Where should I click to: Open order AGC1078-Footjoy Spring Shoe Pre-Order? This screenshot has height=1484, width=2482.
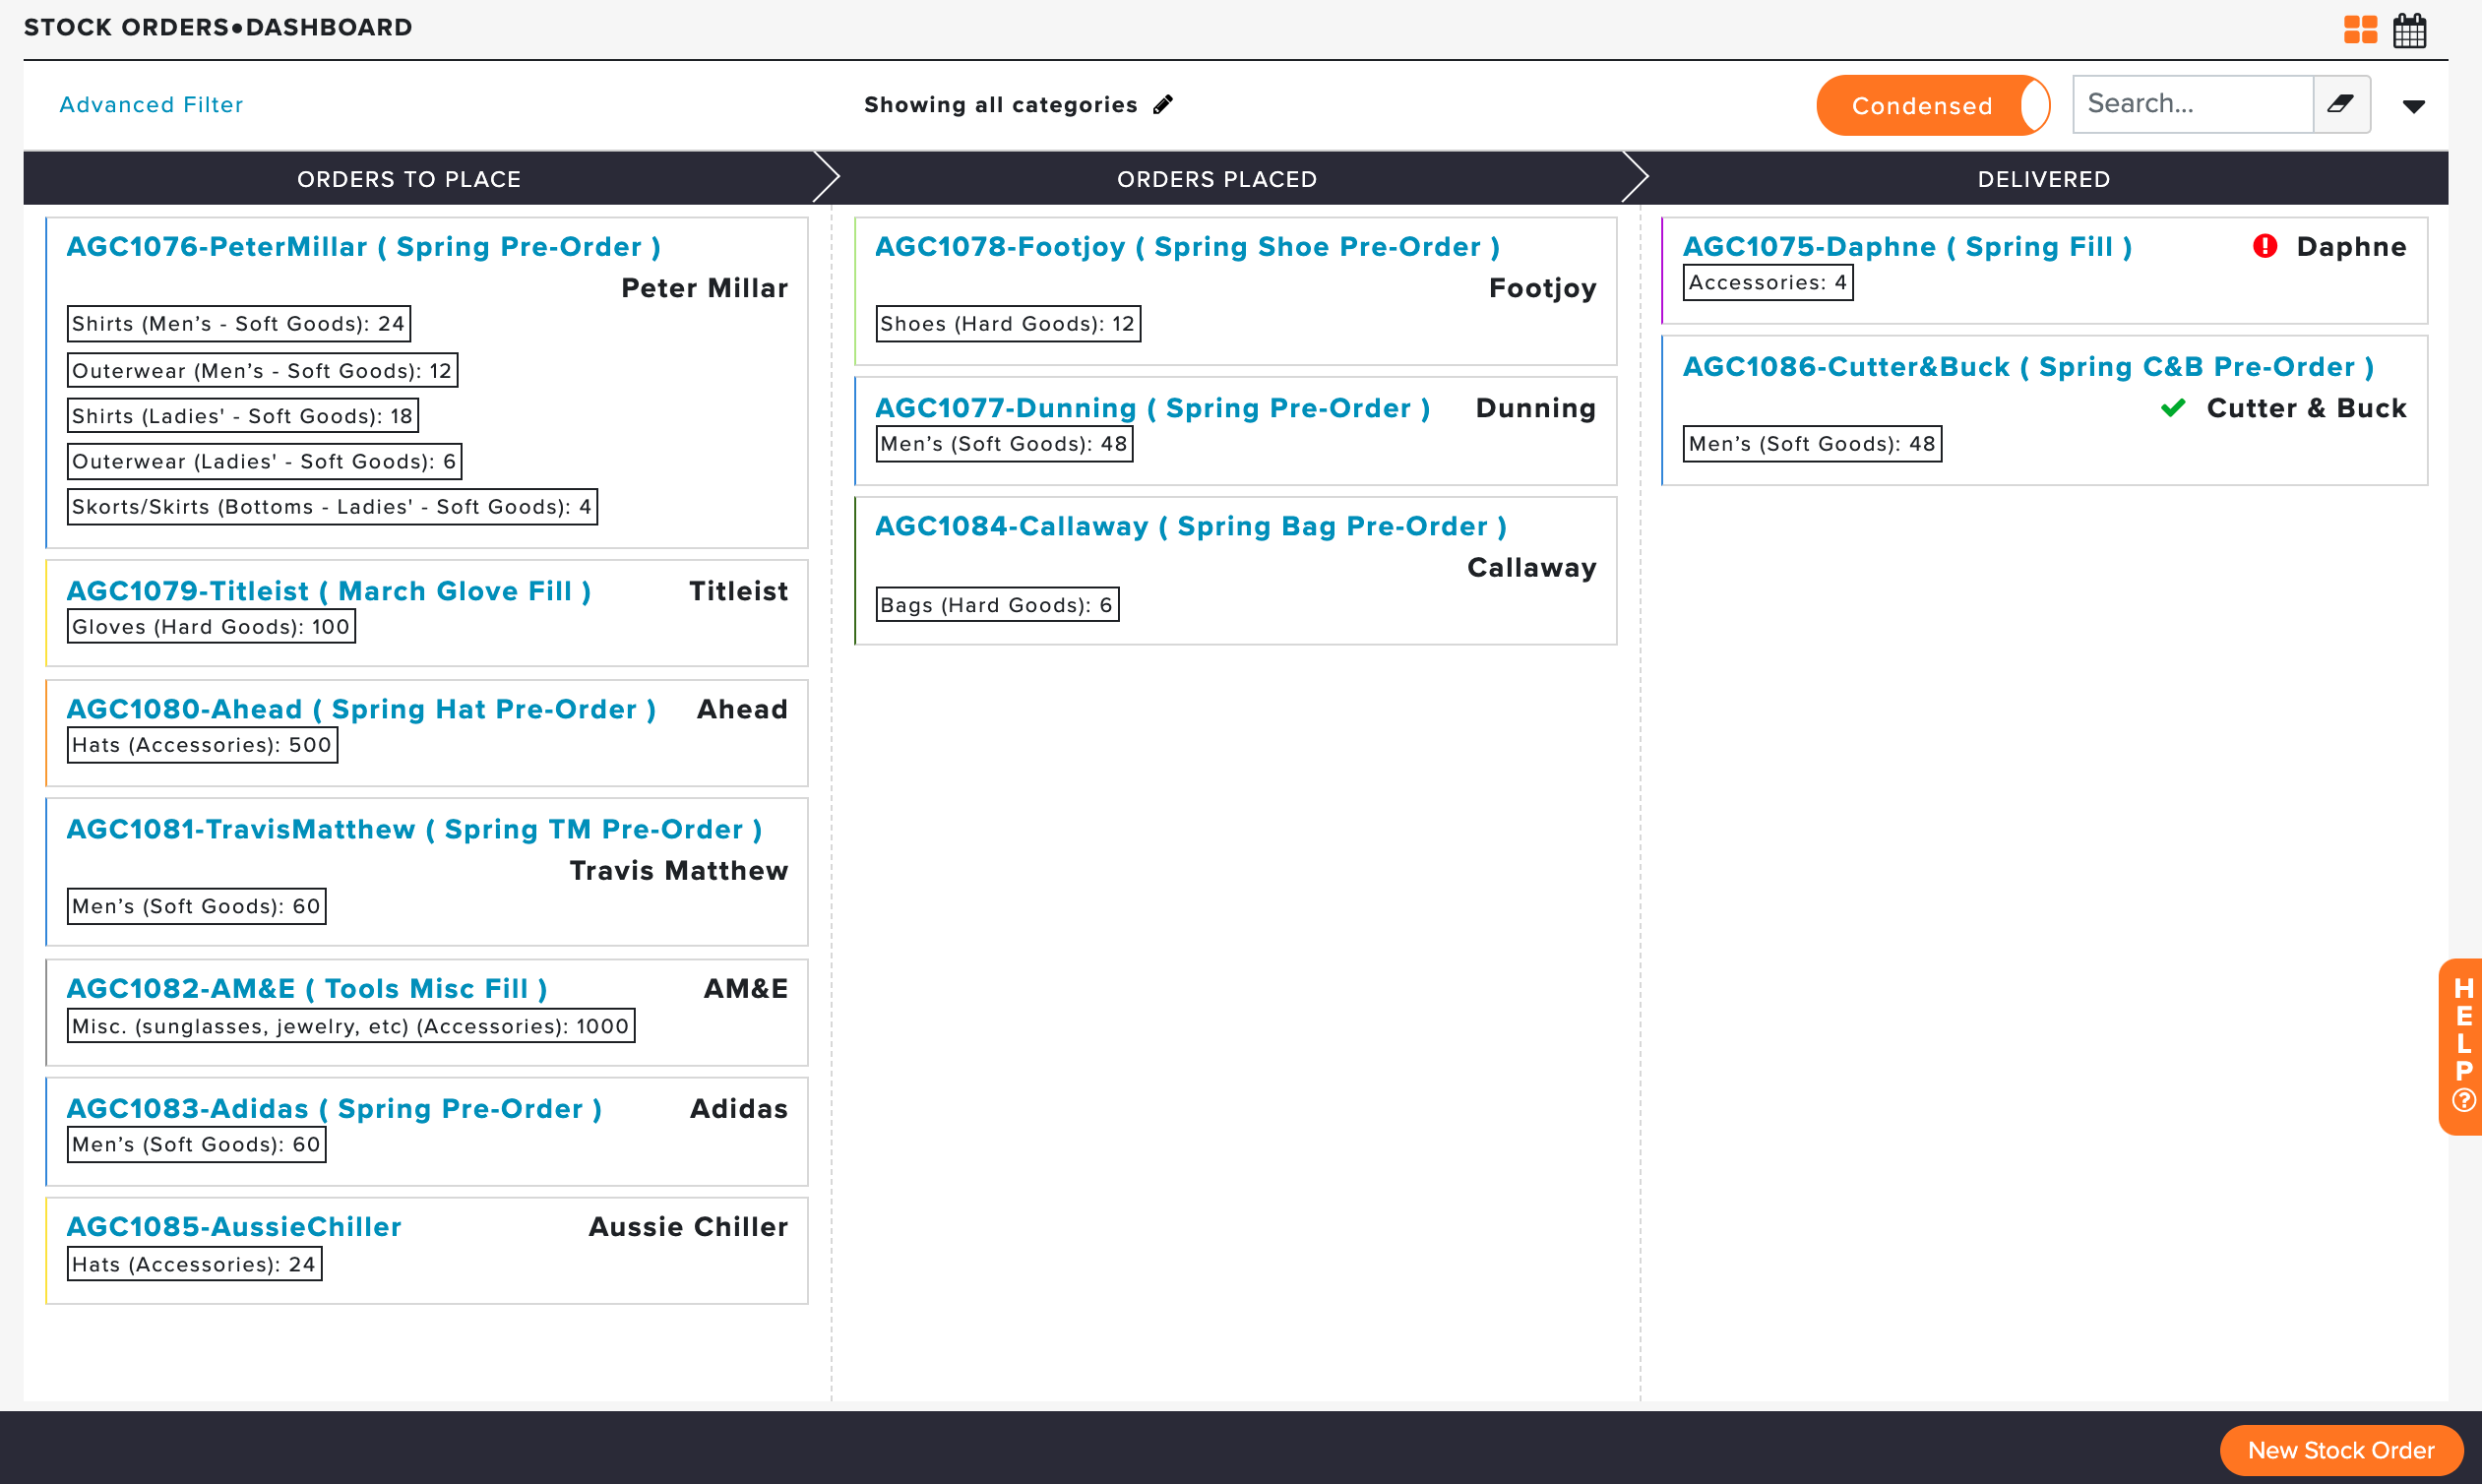tap(1188, 247)
